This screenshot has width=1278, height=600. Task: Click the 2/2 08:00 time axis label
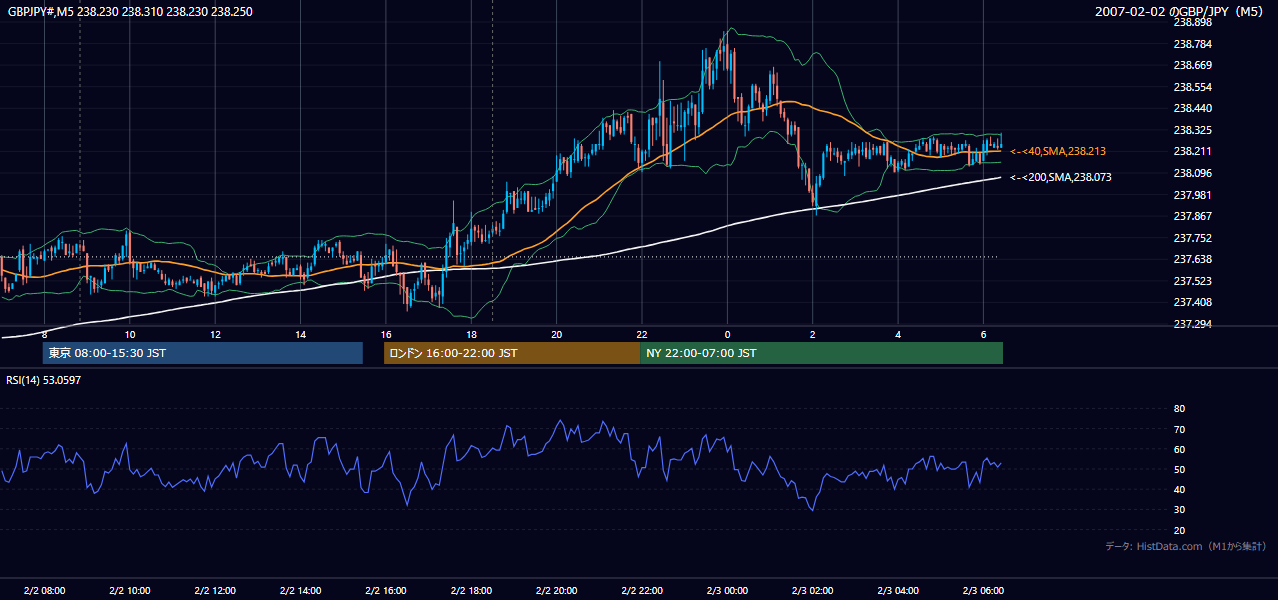[x=44, y=590]
